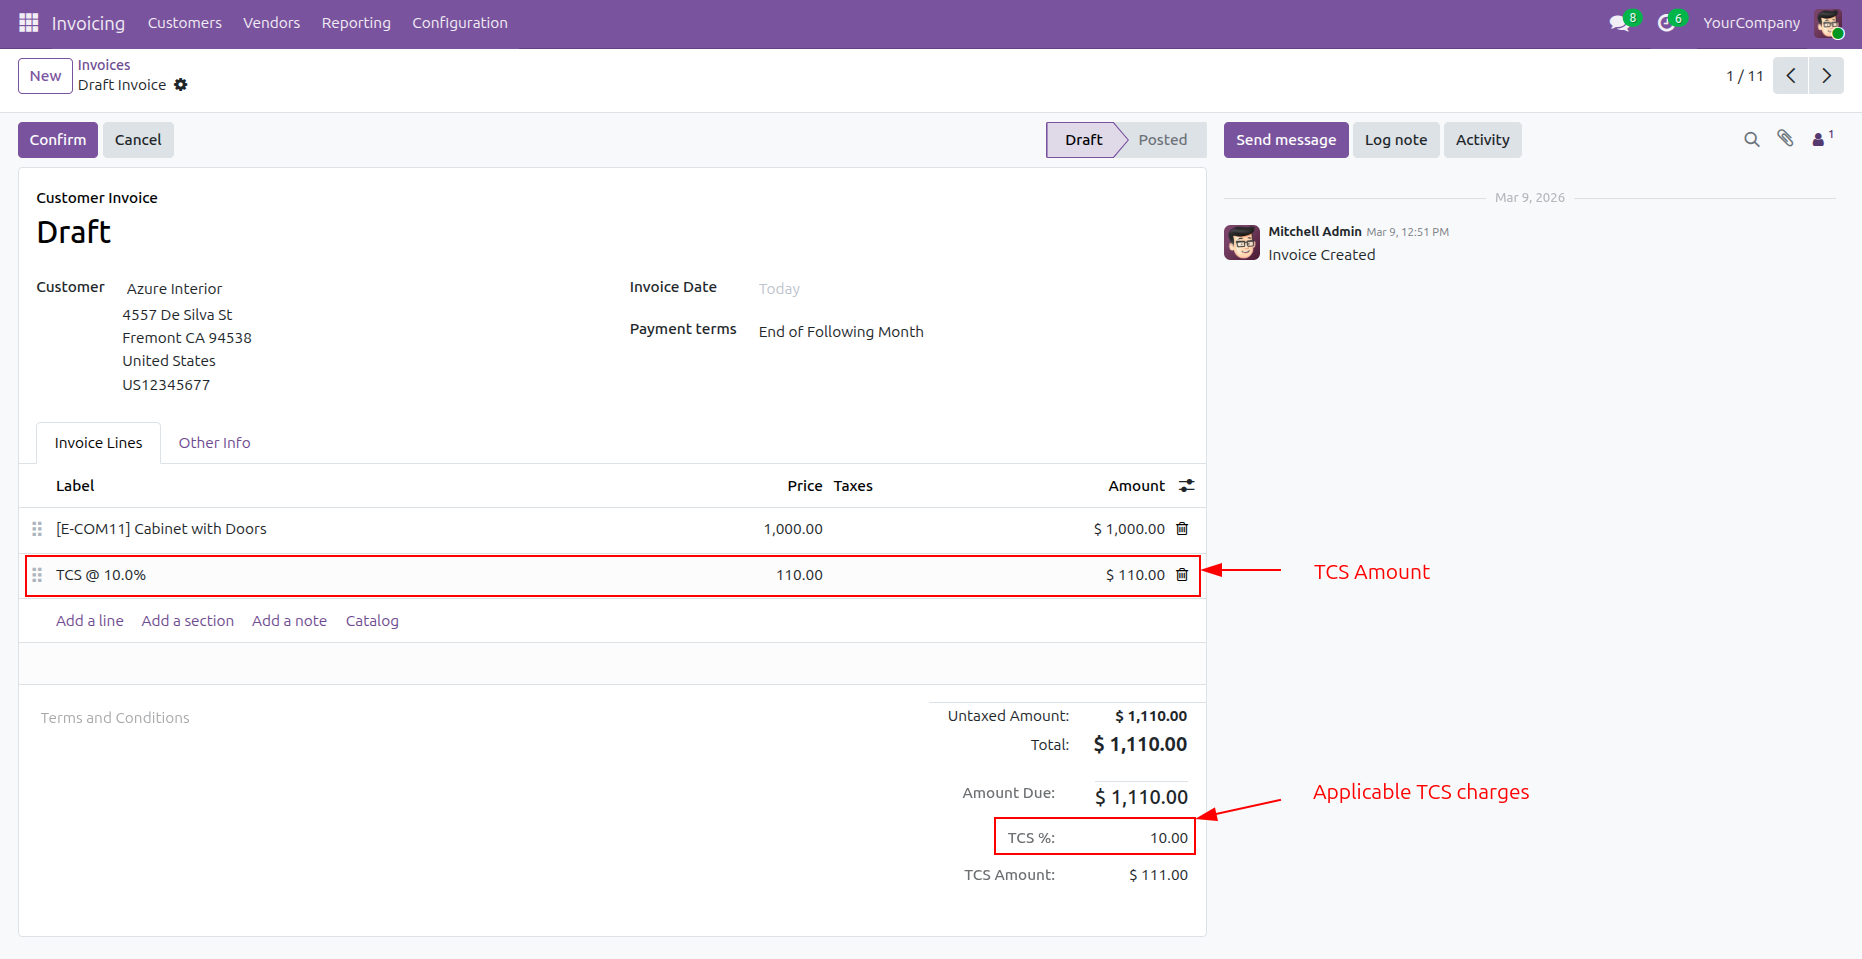Open the Payment terms dropdown field
This screenshot has width=1862, height=959.
[x=840, y=332]
